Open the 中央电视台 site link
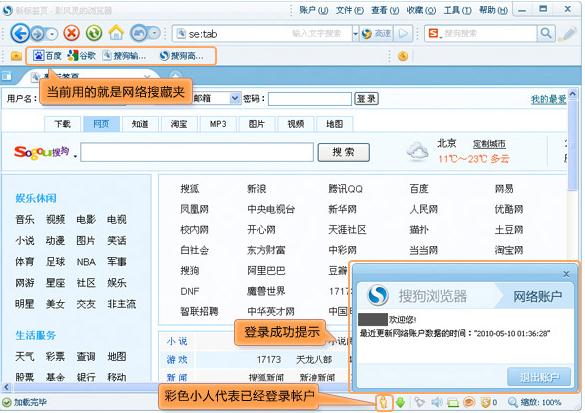 (x=271, y=209)
